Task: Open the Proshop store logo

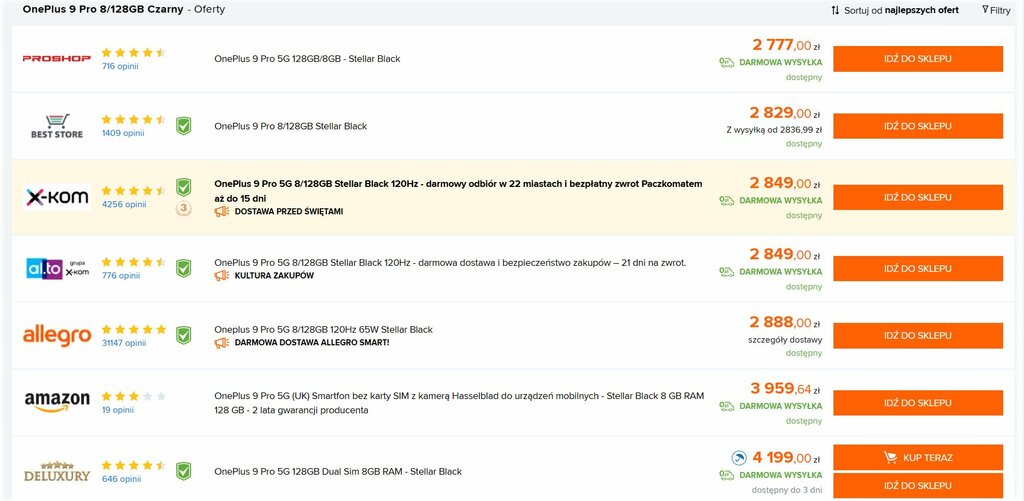Action: click(57, 59)
